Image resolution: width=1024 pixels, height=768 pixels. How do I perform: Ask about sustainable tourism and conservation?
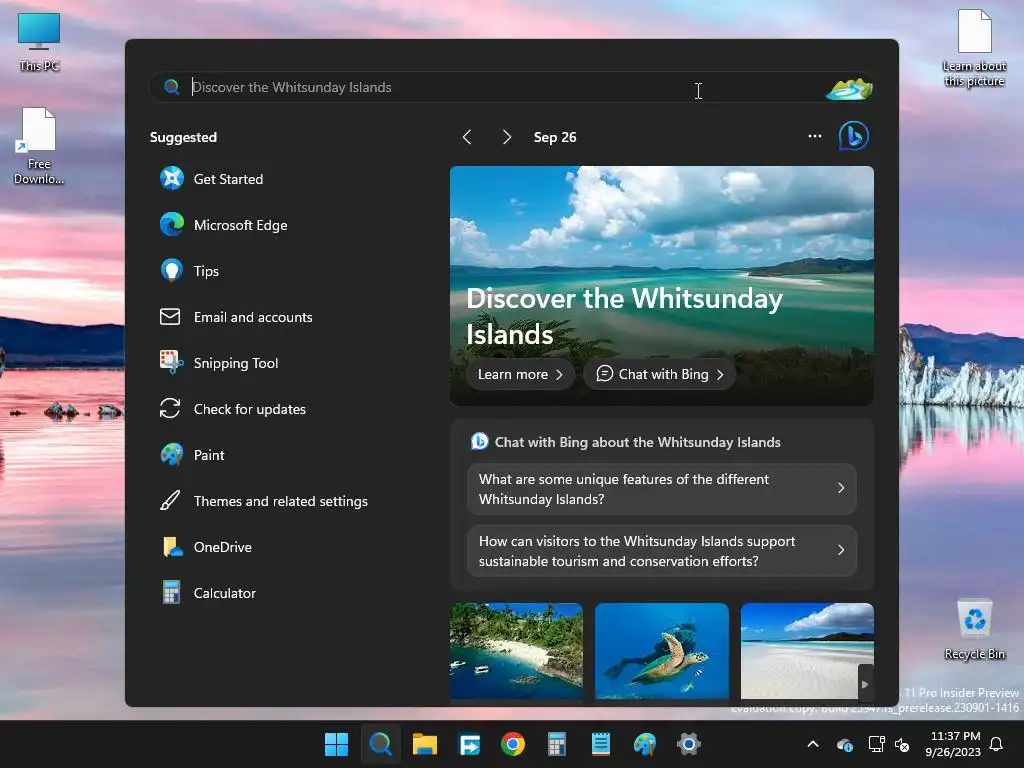(662, 551)
